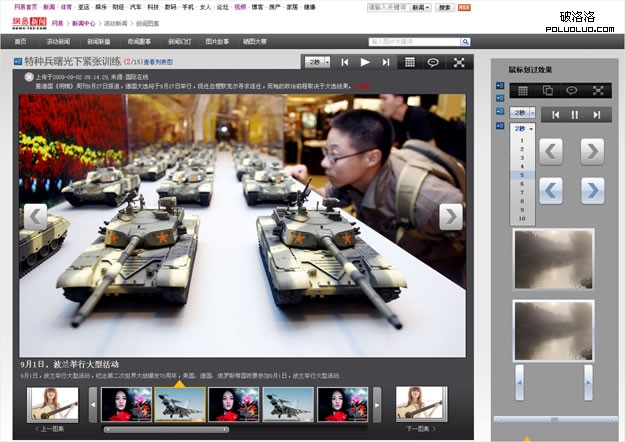
Task: Click the comment bubble icon in top toolbar
Action: point(433,62)
